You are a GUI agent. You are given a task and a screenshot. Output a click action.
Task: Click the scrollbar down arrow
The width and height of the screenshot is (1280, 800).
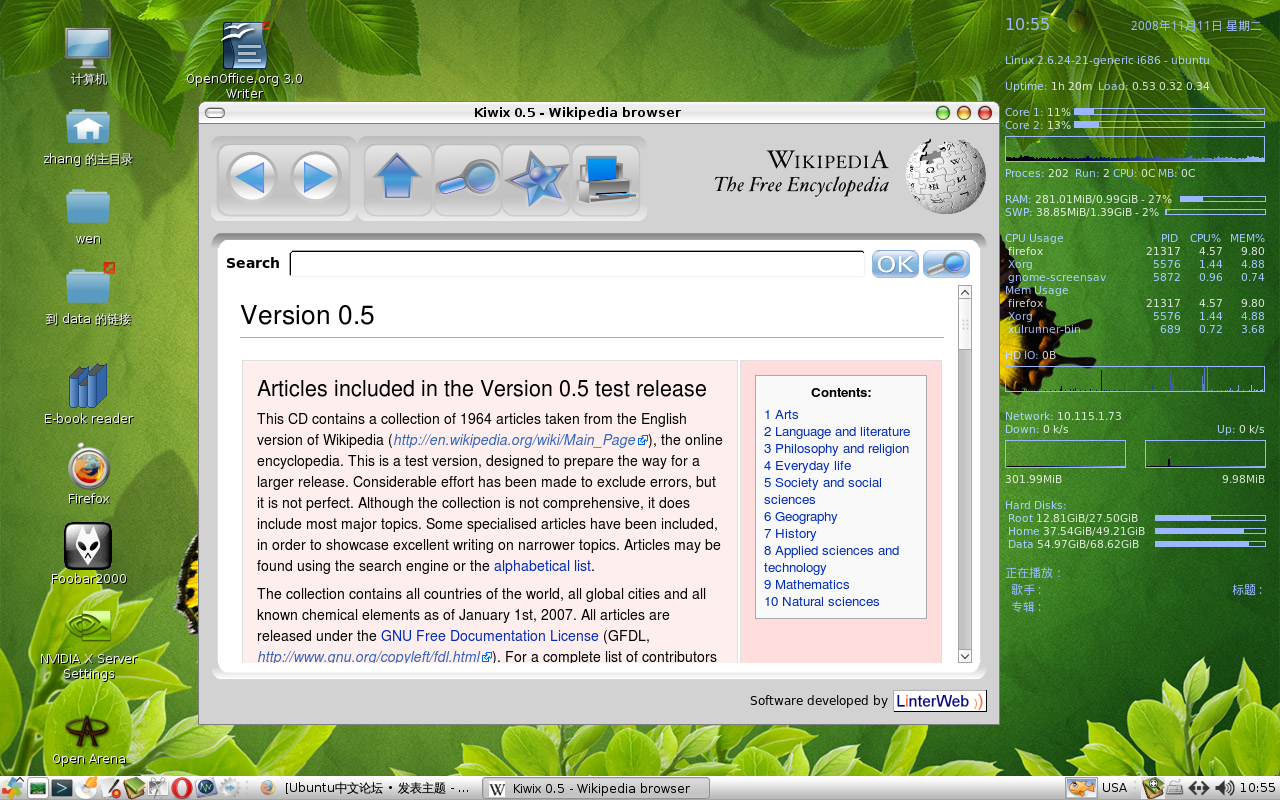[x=965, y=656]
